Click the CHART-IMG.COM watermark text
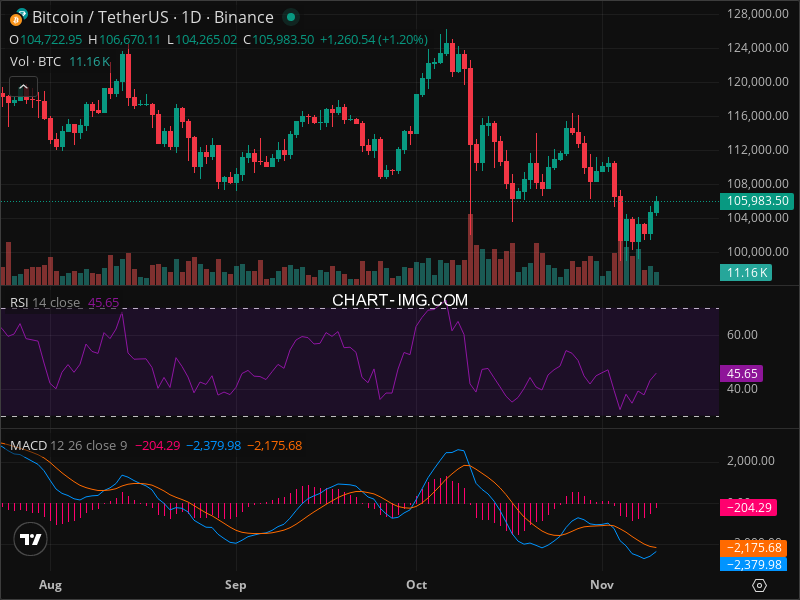 pos(400,299)
